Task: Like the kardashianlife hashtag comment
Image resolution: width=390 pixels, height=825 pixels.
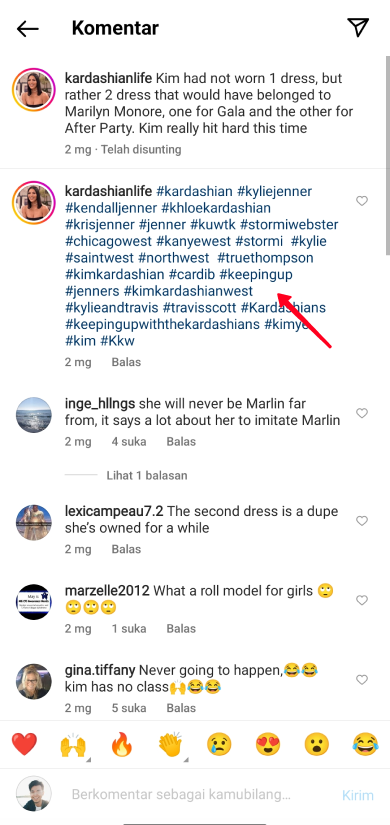Action: [x=362, y=201]
